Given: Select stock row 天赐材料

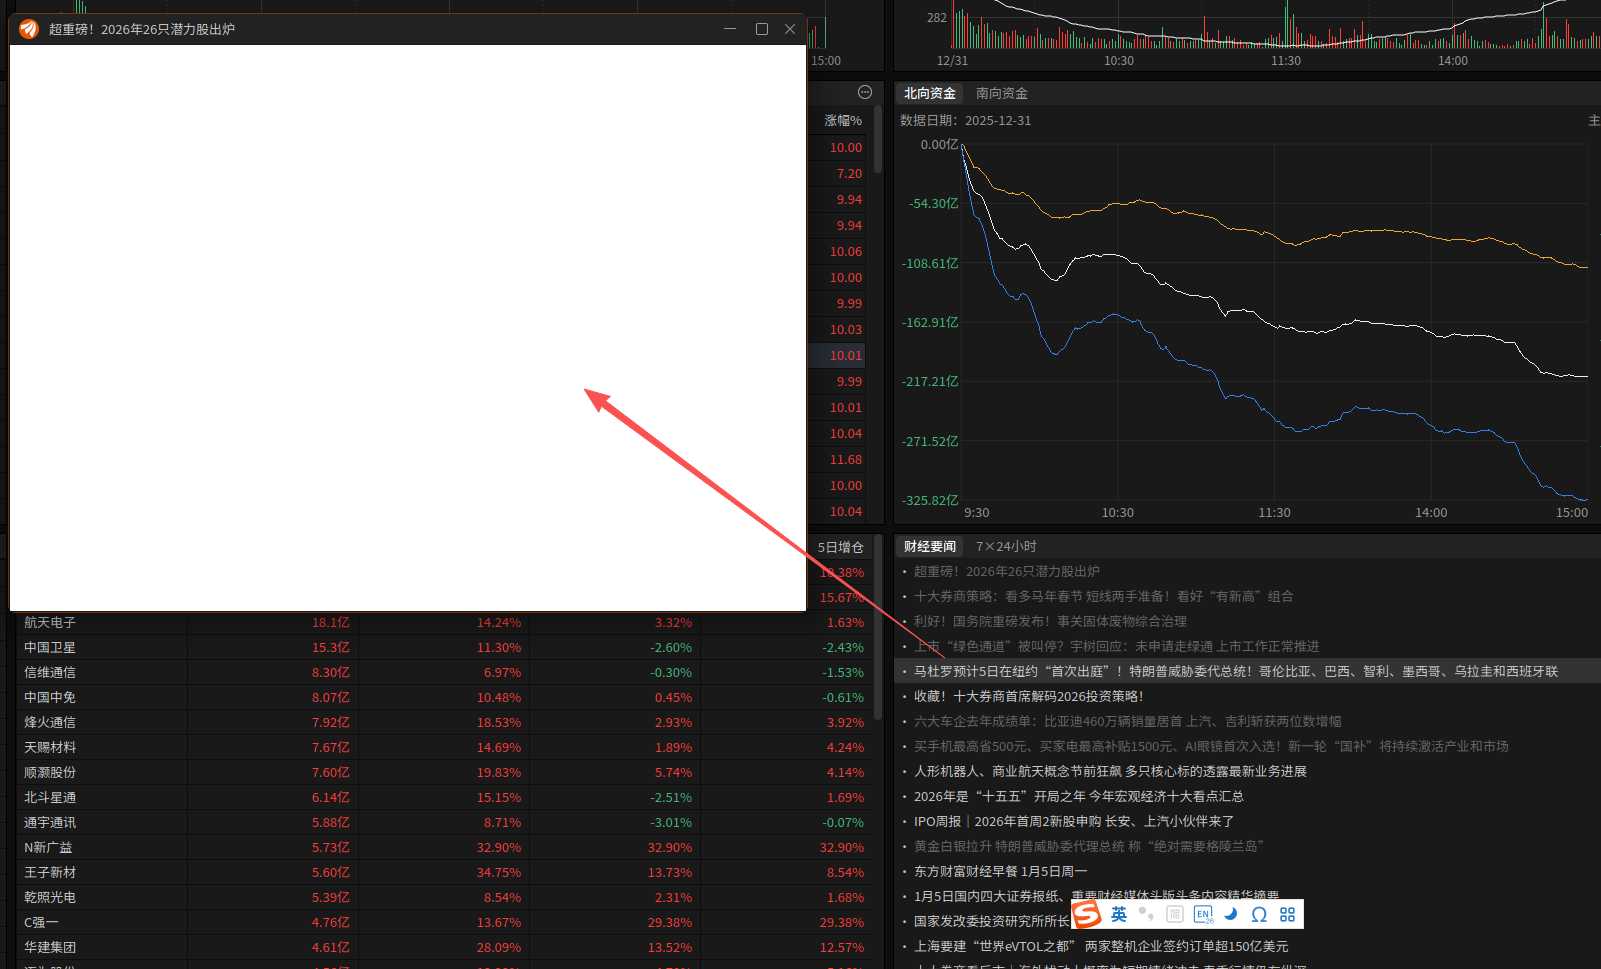Looking at the screenshot, I should pyautogui.click(x=444, y=747).
